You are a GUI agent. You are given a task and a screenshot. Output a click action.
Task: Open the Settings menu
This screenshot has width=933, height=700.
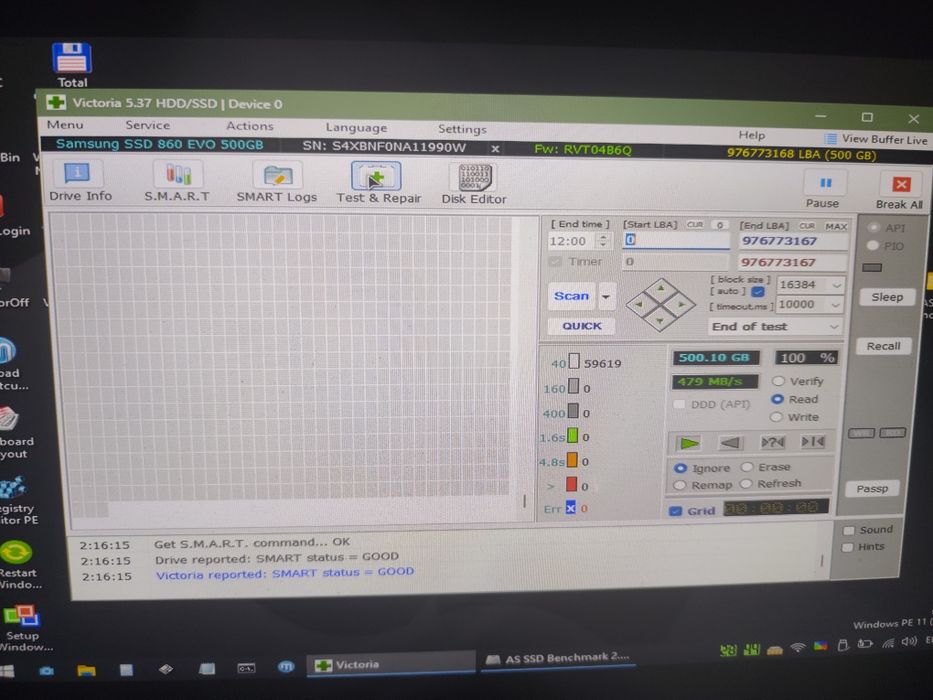pyautogui.click(x=462, y=129)
